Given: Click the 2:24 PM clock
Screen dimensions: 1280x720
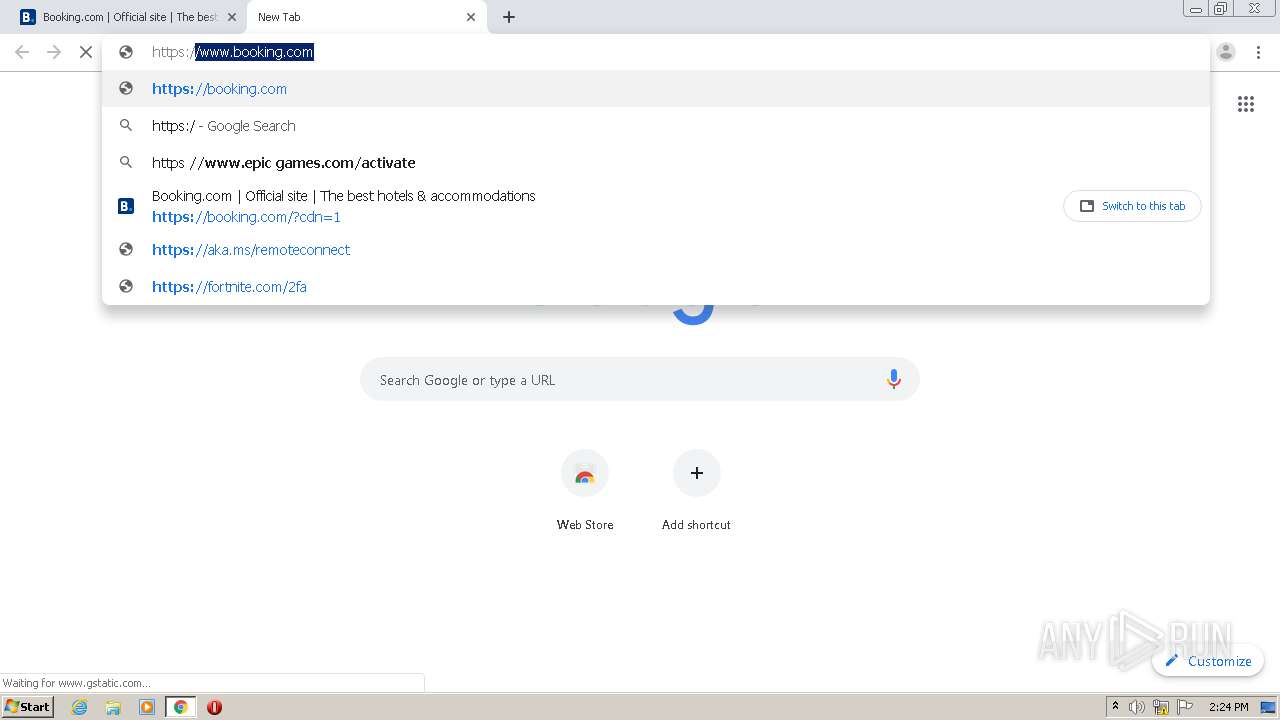Looking at the screenshot, I should (x=1229, y=707).
